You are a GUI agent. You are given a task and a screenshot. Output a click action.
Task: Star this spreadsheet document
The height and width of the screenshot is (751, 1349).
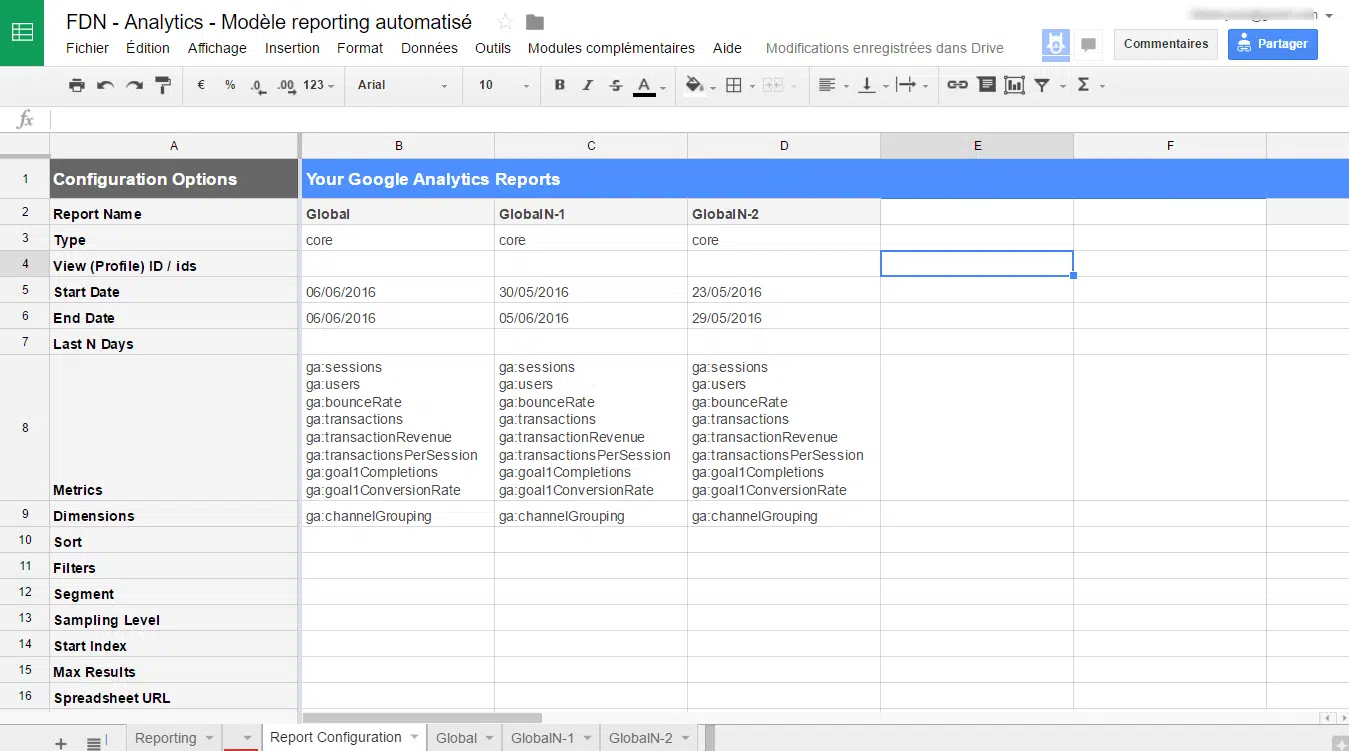[505, 22]
